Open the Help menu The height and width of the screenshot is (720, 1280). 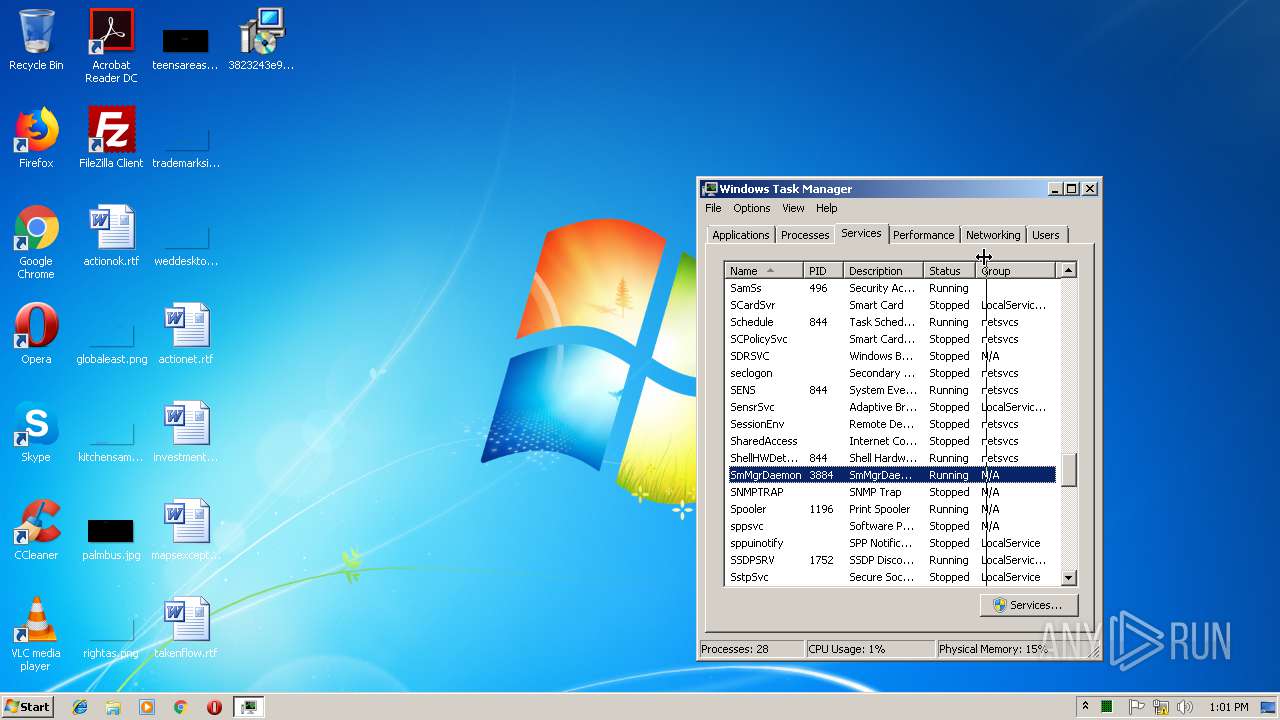coord(826,208)
